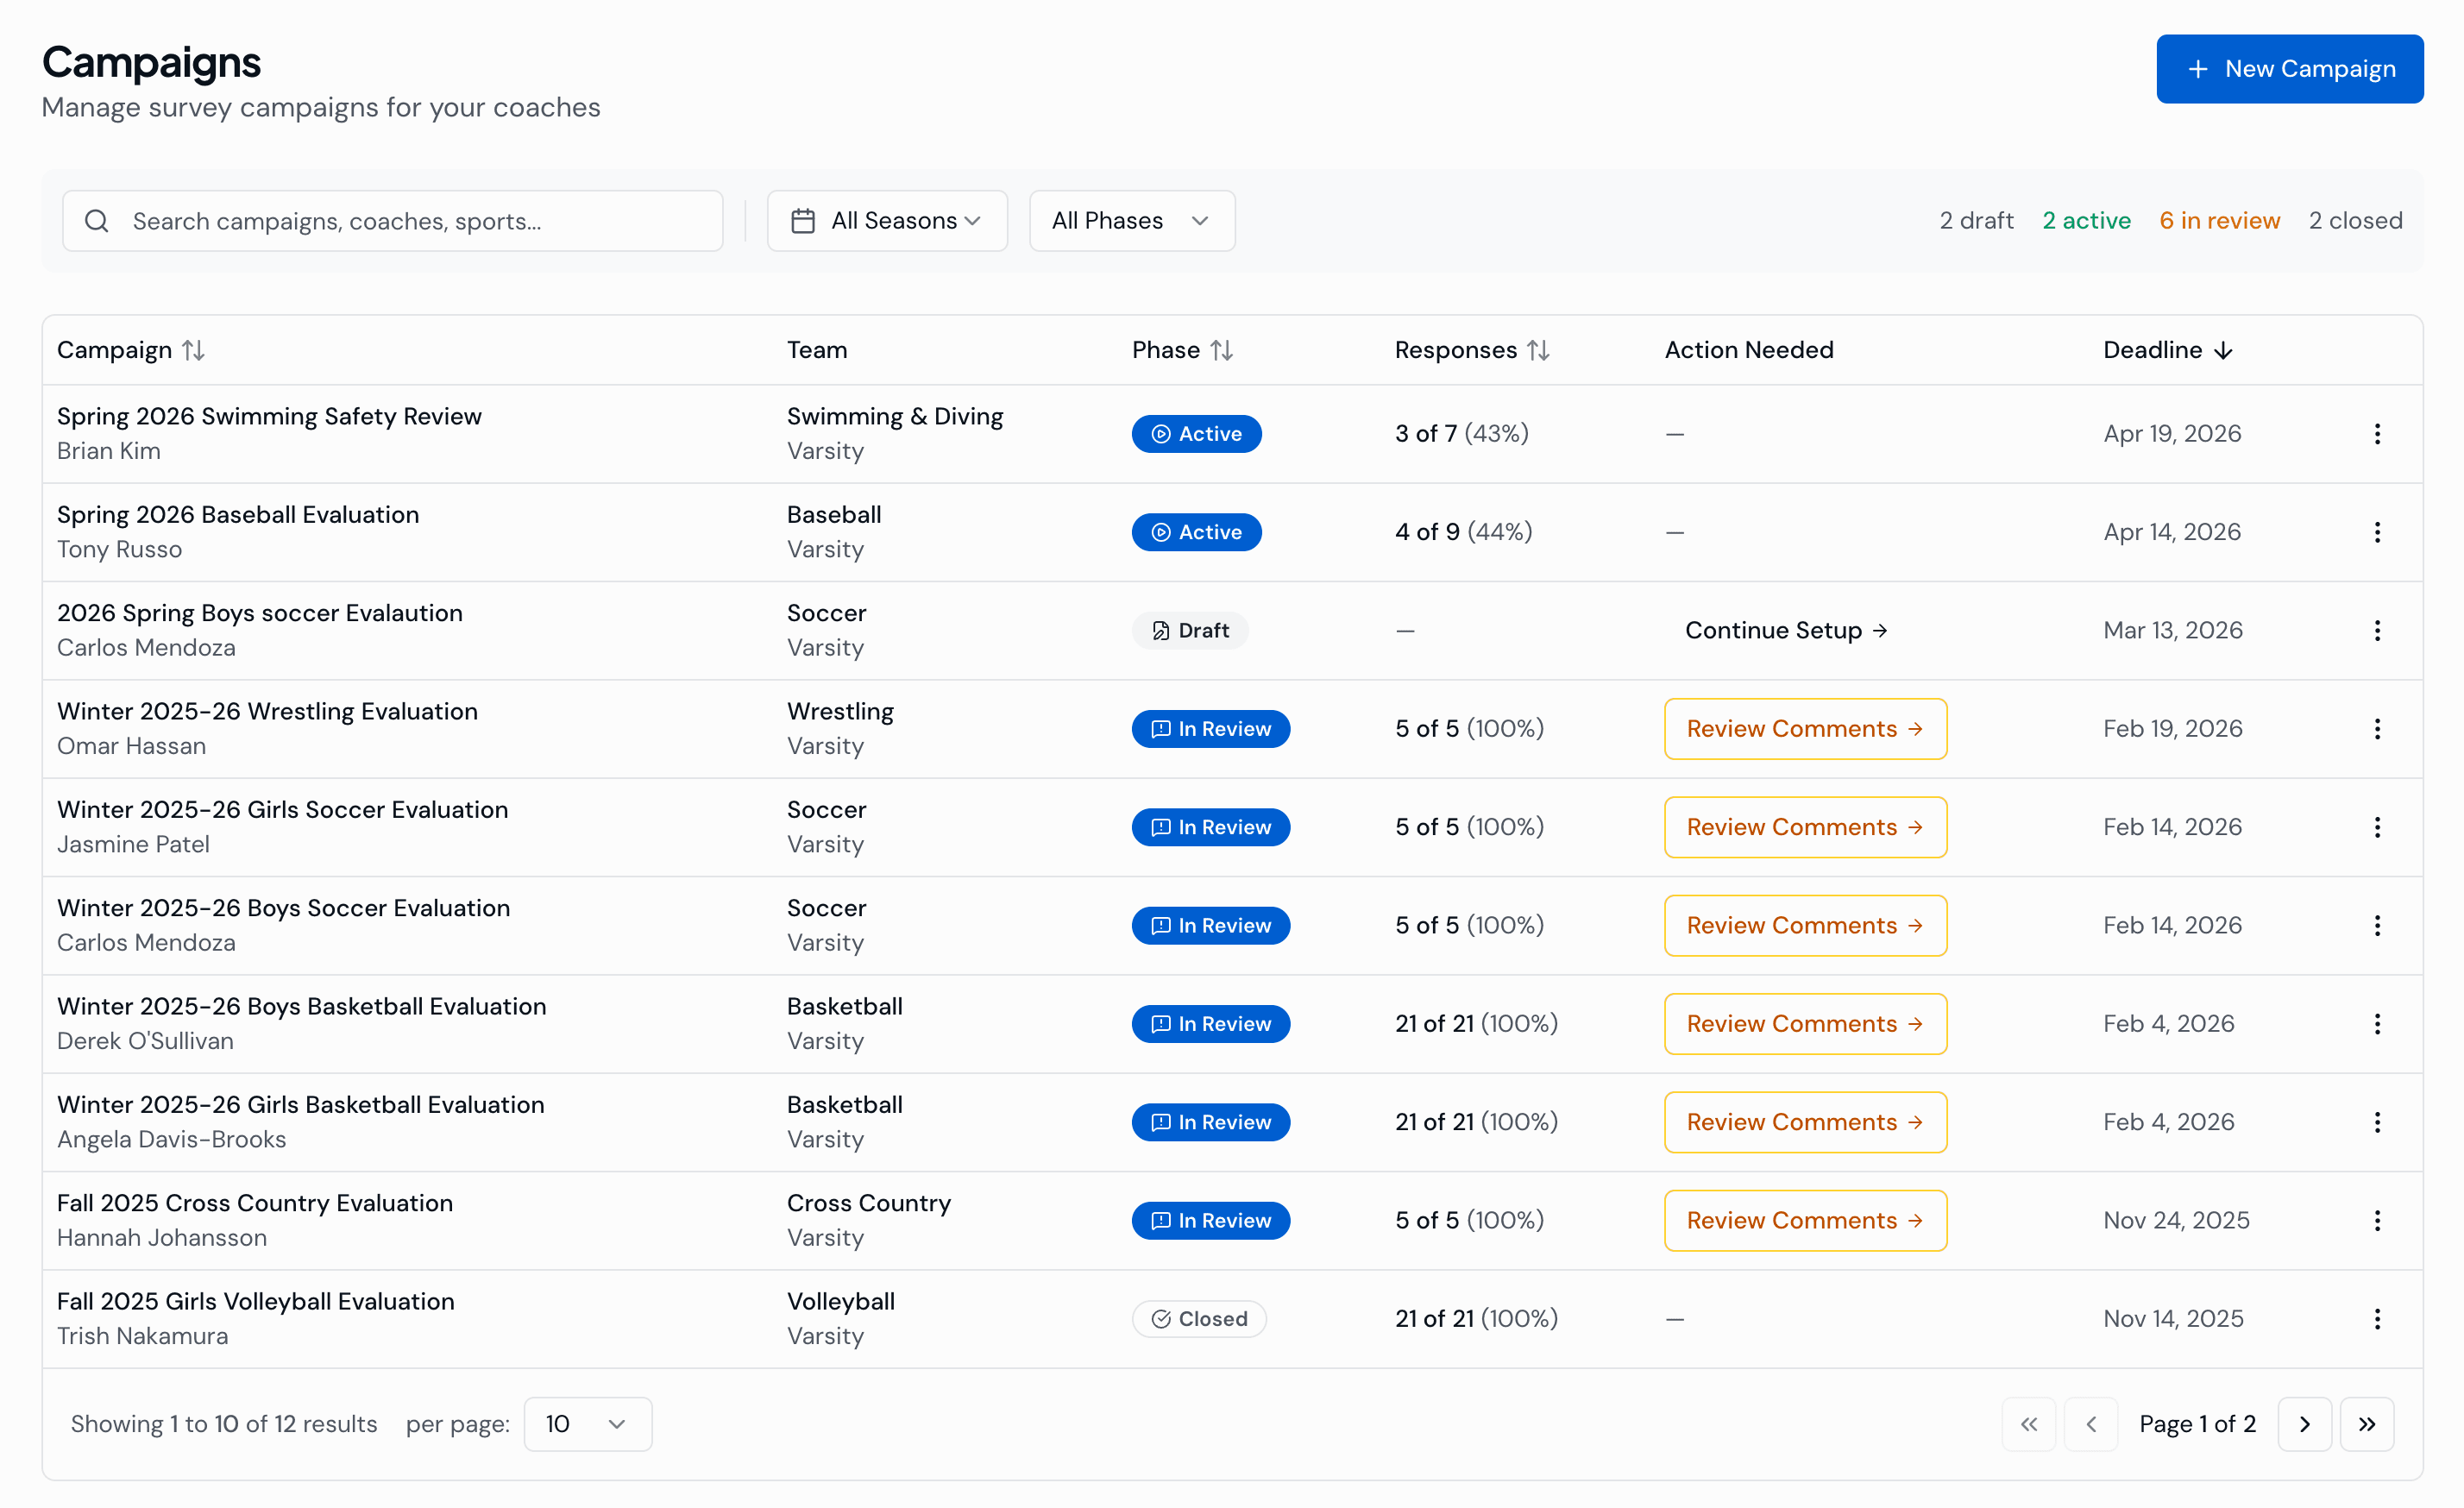Filter by 2 active campaigns
Screen dimensions: 2464x1508
(2086, 221)
